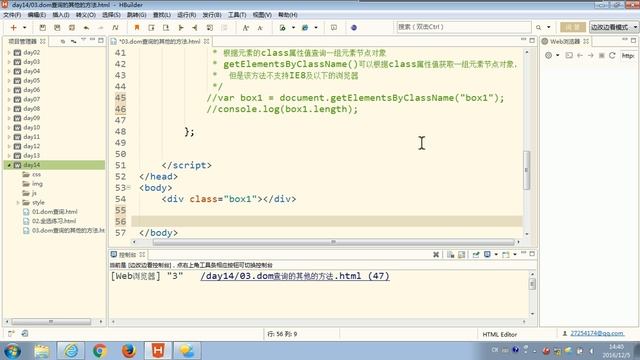This screenshot has width=640, height=360.
Task: Open Google Chrome from taskbar
Action: click(x=100, y=351)
